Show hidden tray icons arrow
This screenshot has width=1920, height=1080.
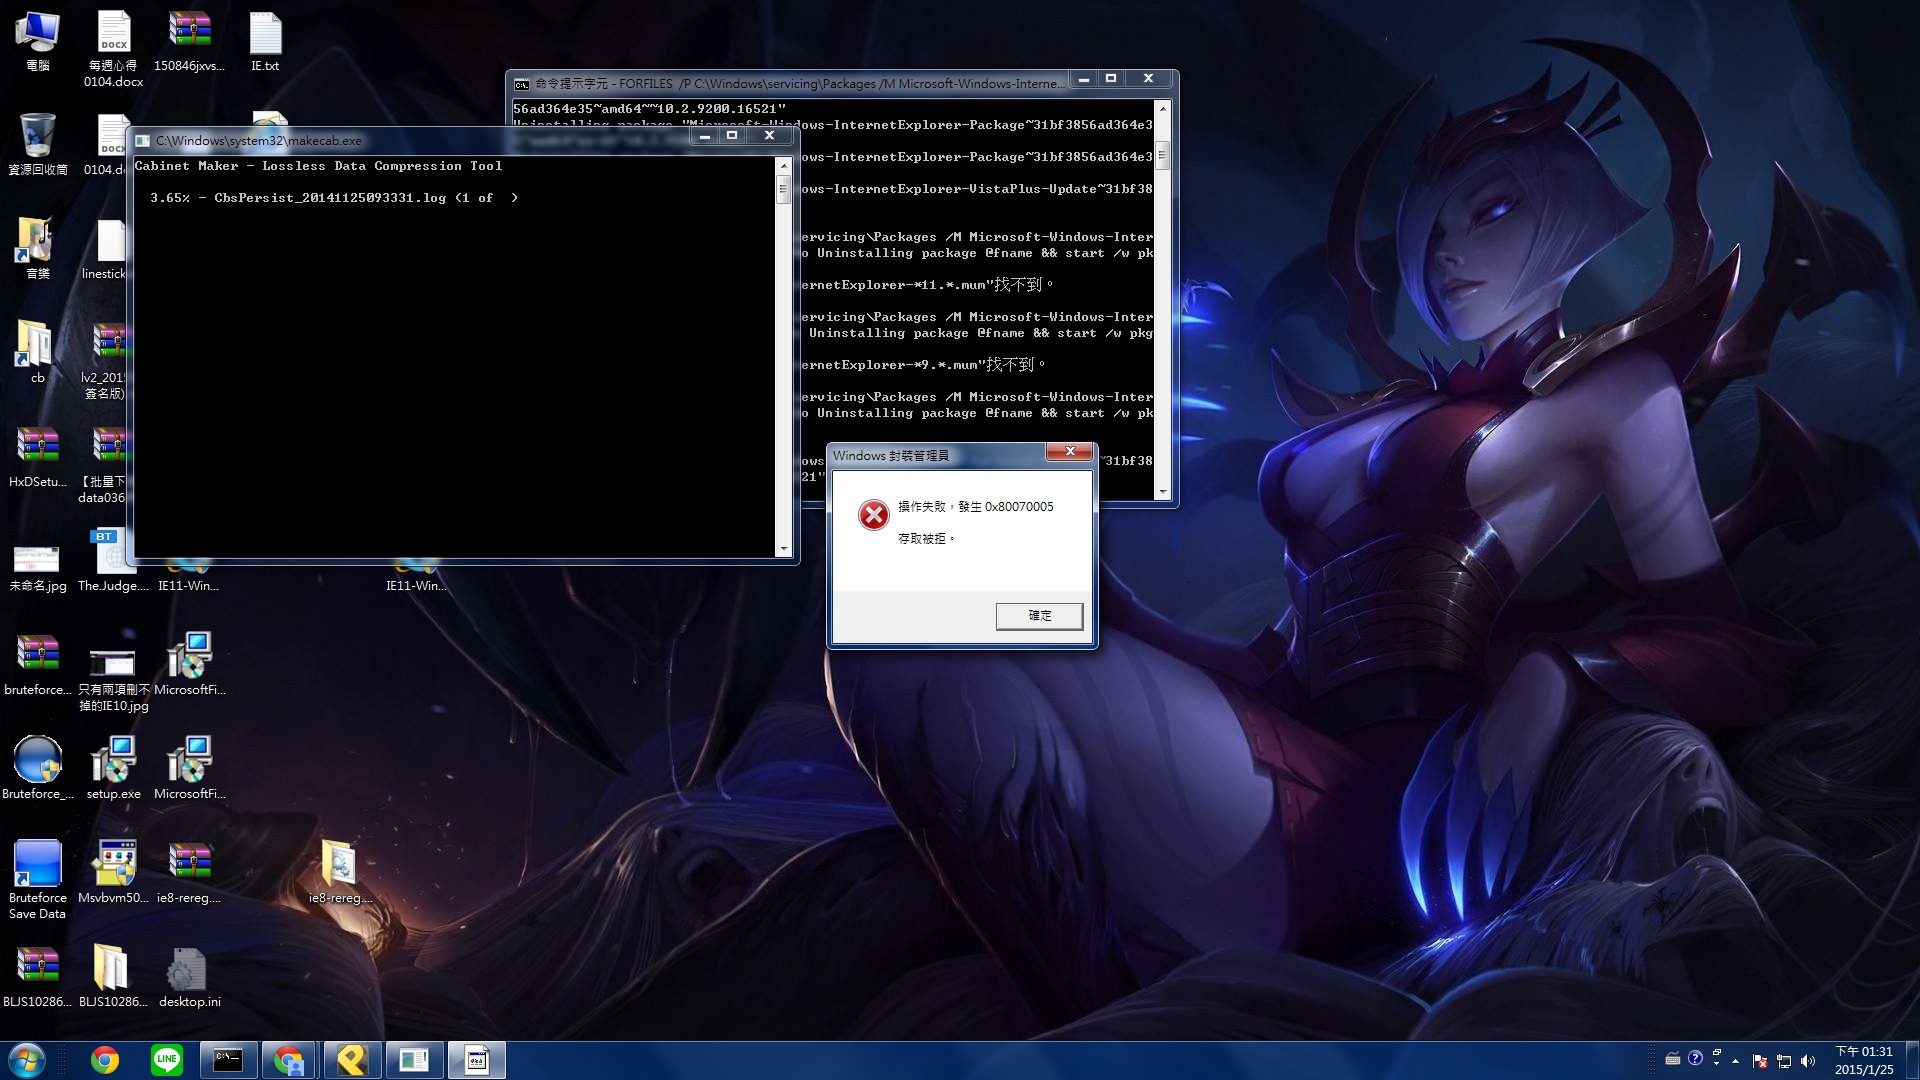pos(1736,1061)
